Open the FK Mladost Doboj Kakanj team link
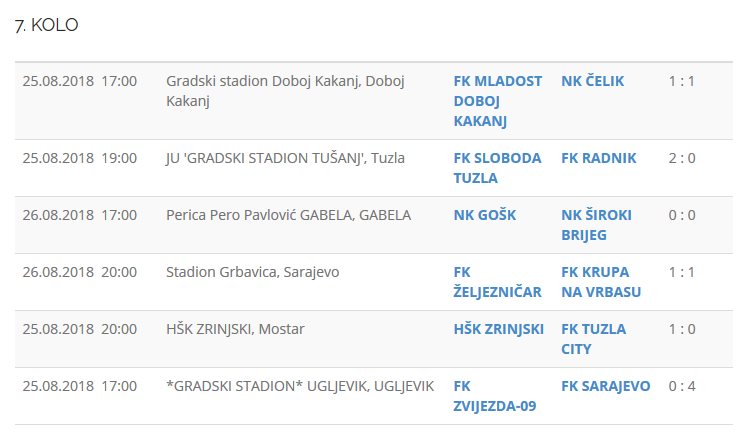 497,101
